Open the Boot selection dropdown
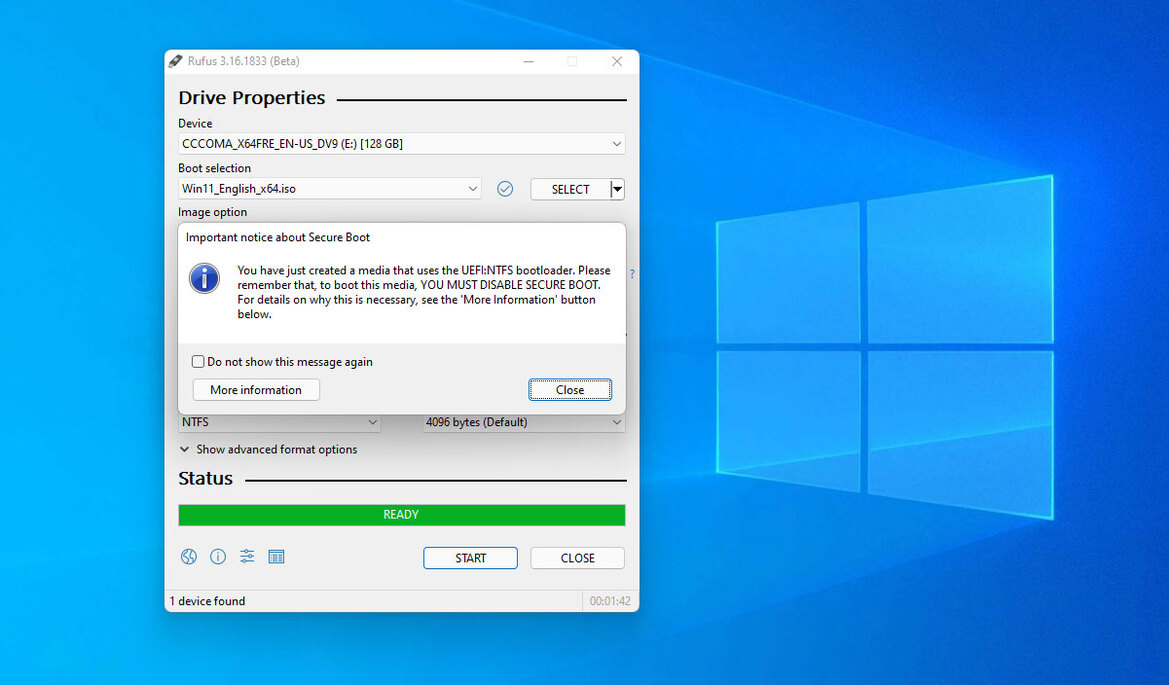 tap(330, 189)
